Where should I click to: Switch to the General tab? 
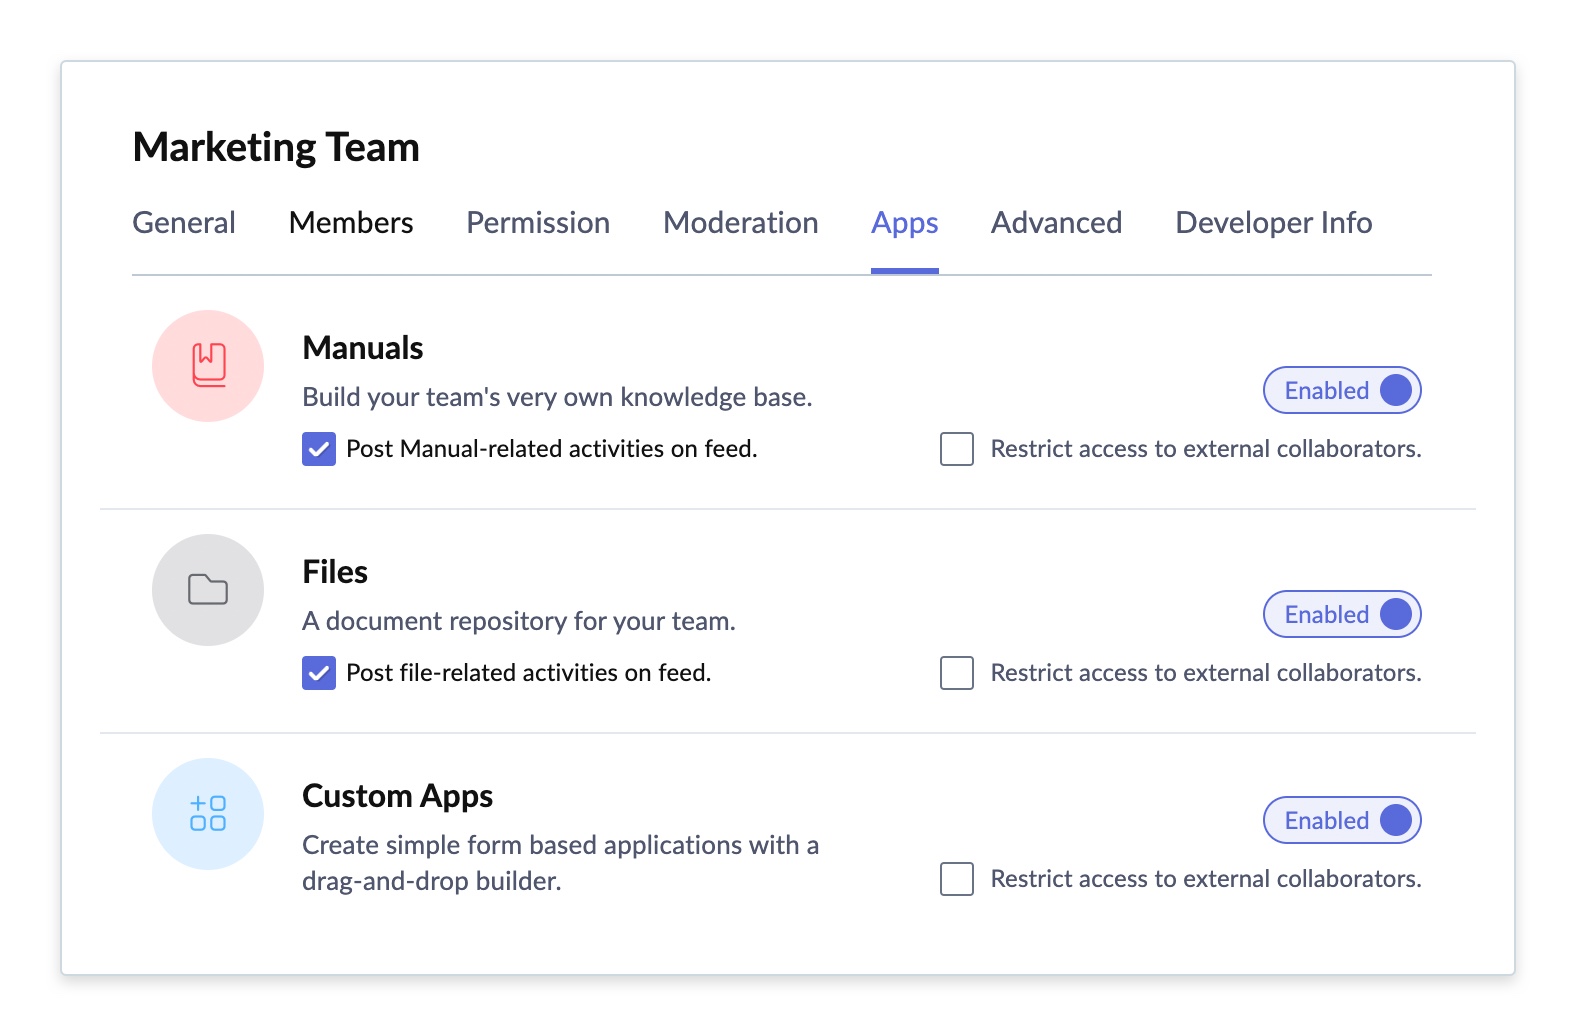(184, 223)
